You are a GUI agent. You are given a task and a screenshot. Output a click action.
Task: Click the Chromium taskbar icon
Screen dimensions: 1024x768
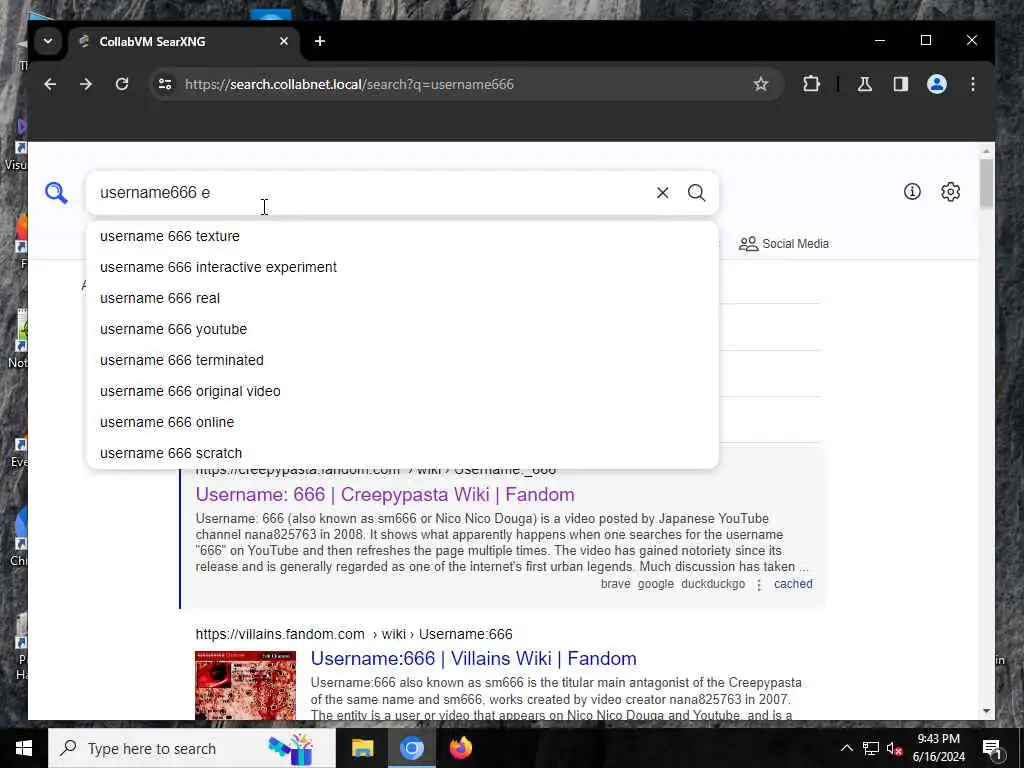411,748
